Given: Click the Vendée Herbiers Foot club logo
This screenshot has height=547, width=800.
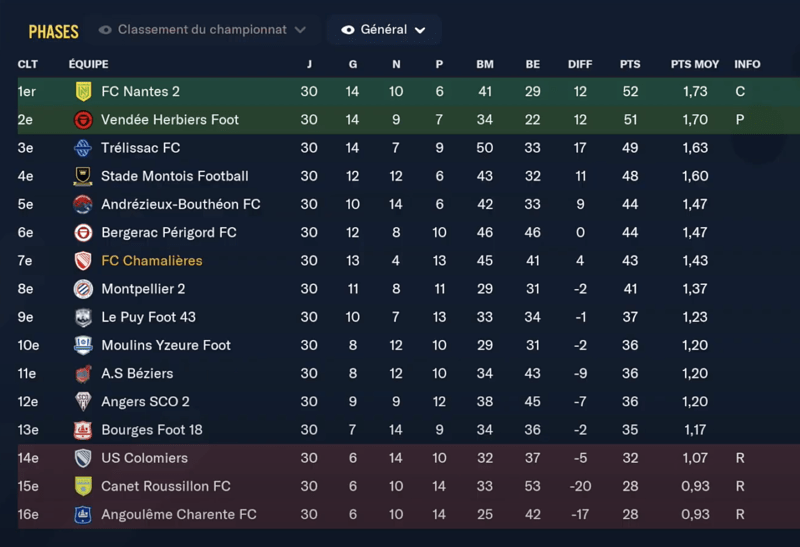Looking at the screenshot, I should [83, 120].
